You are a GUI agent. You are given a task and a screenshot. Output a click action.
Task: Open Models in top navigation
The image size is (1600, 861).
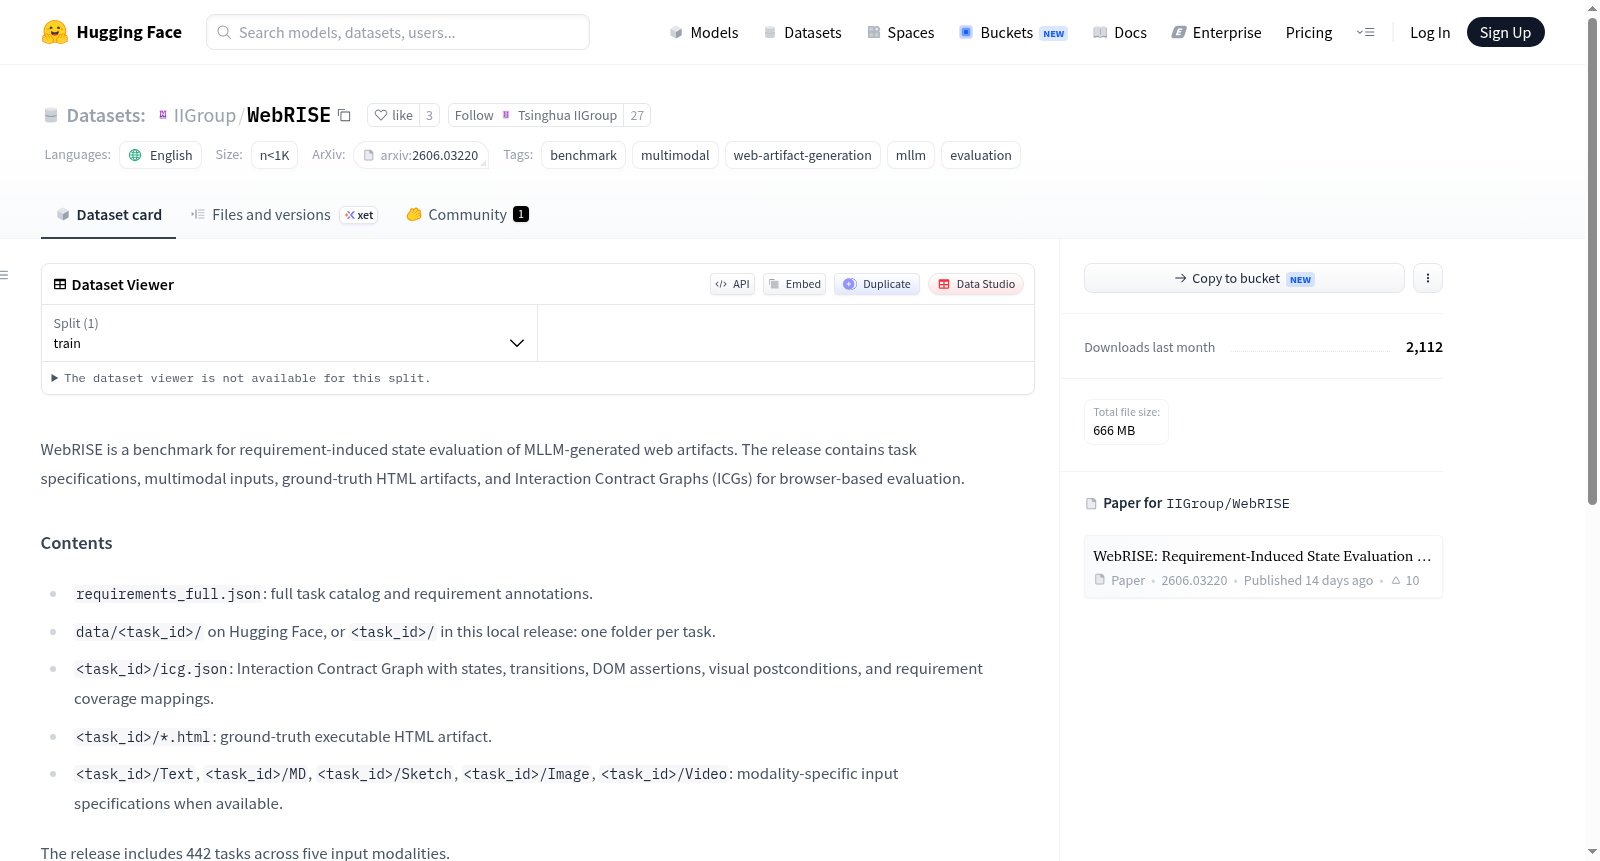[704, 32]
